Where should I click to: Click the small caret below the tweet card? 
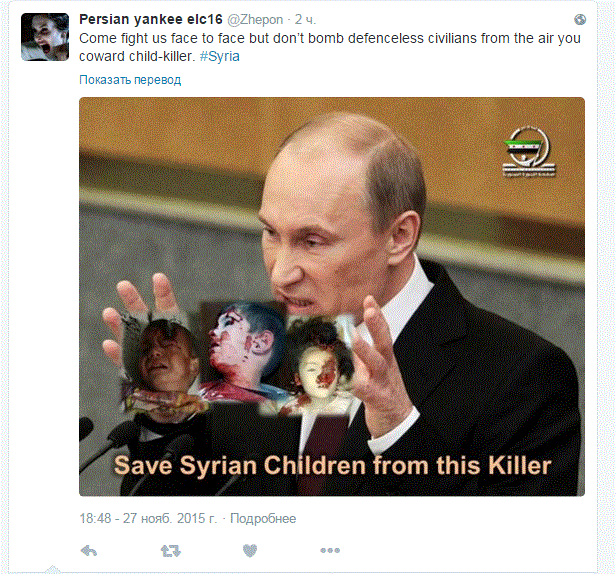pos(52,569)
